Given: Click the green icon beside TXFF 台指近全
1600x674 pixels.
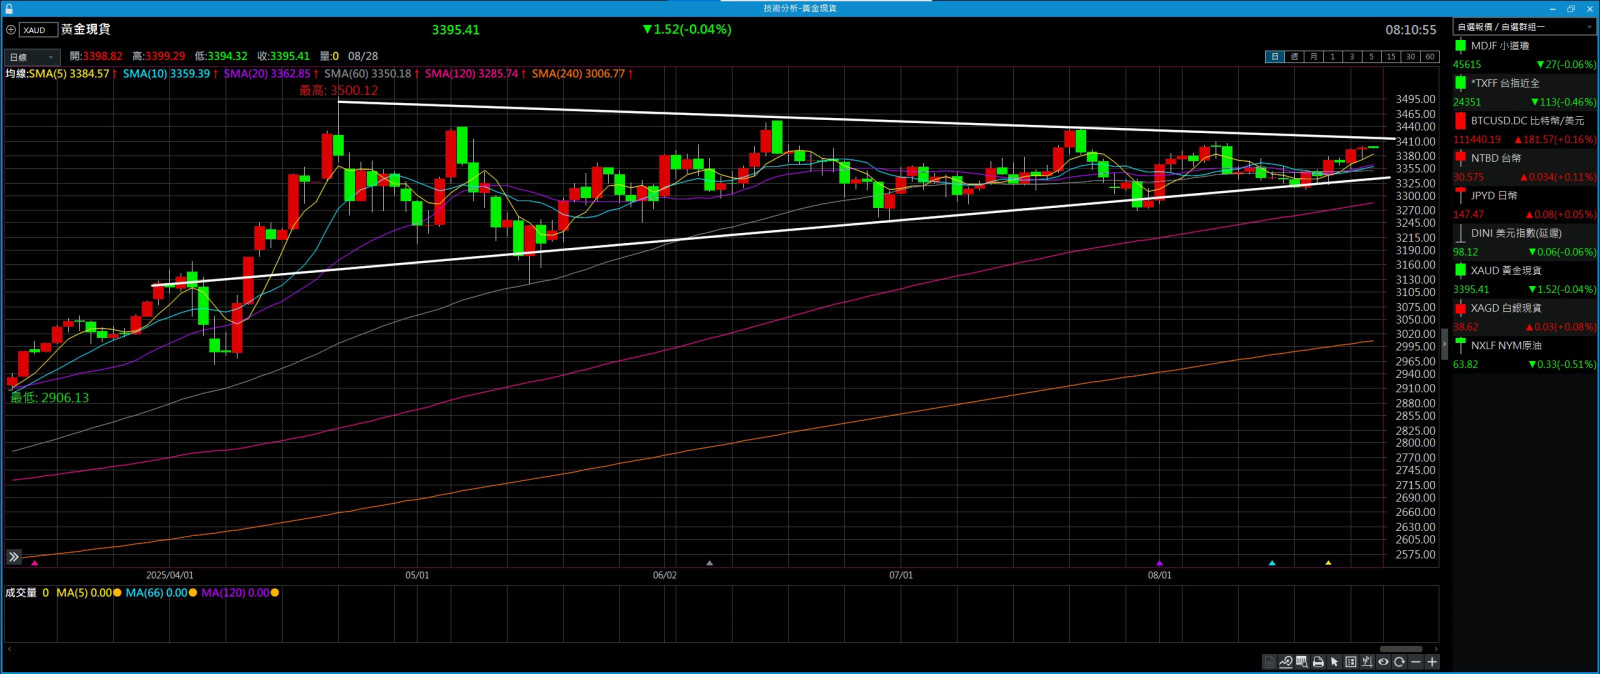Looking at the screenshot, I should pyautogui.click(x=1460, y=83).
